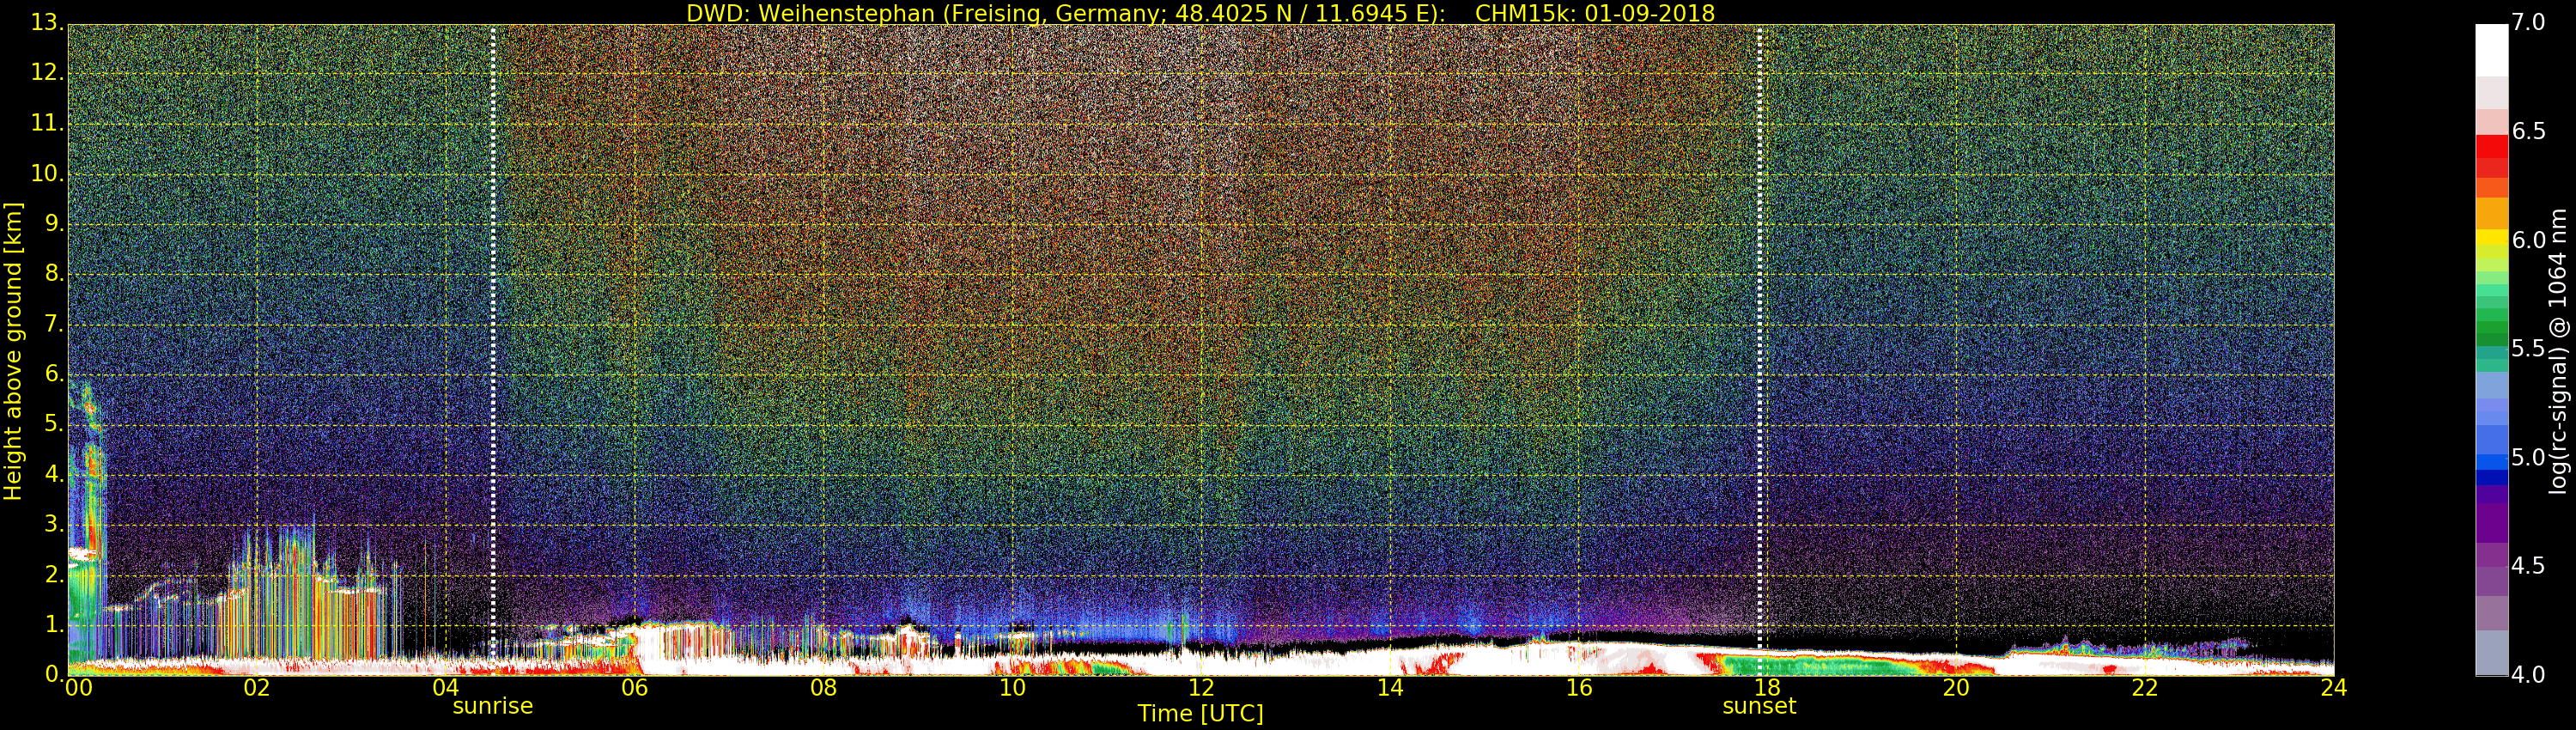The width and height of the screenshot is (2576, 730).
Task: Select the '7.0' colorbar tick label
Action: [x=2528, y=23]
